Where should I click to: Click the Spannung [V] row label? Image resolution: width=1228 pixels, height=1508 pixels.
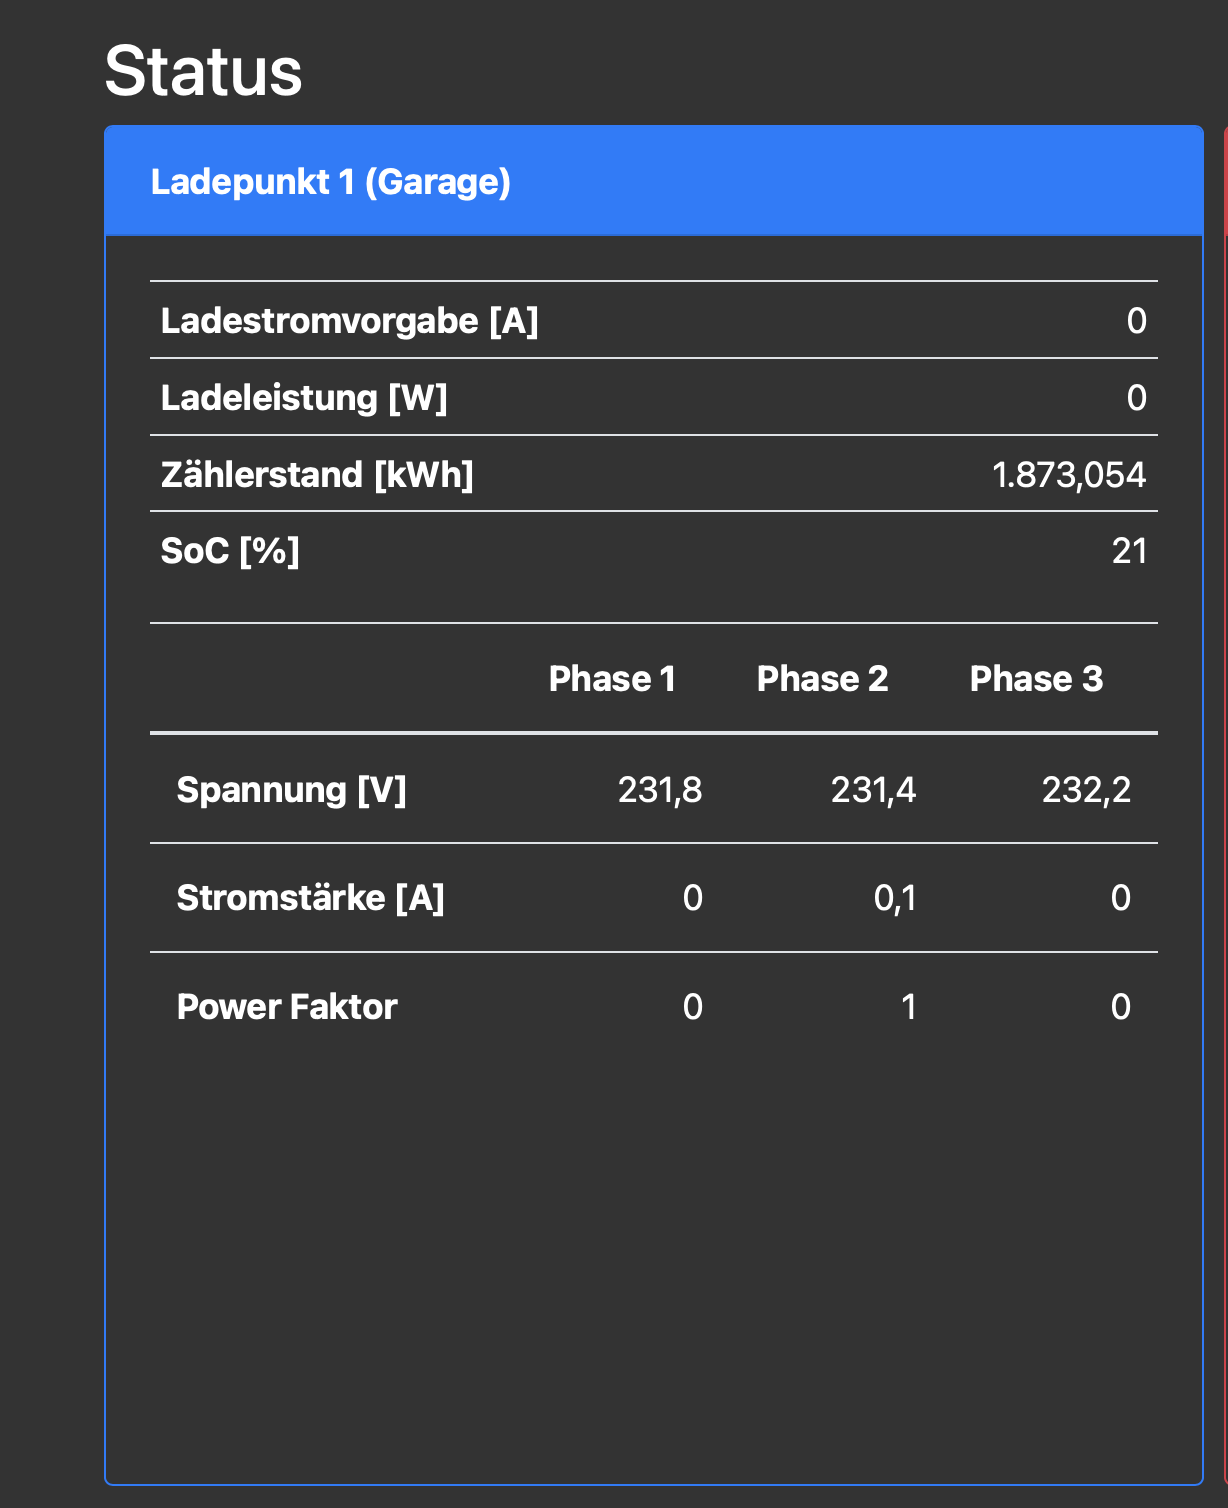(x=291, y=790)
